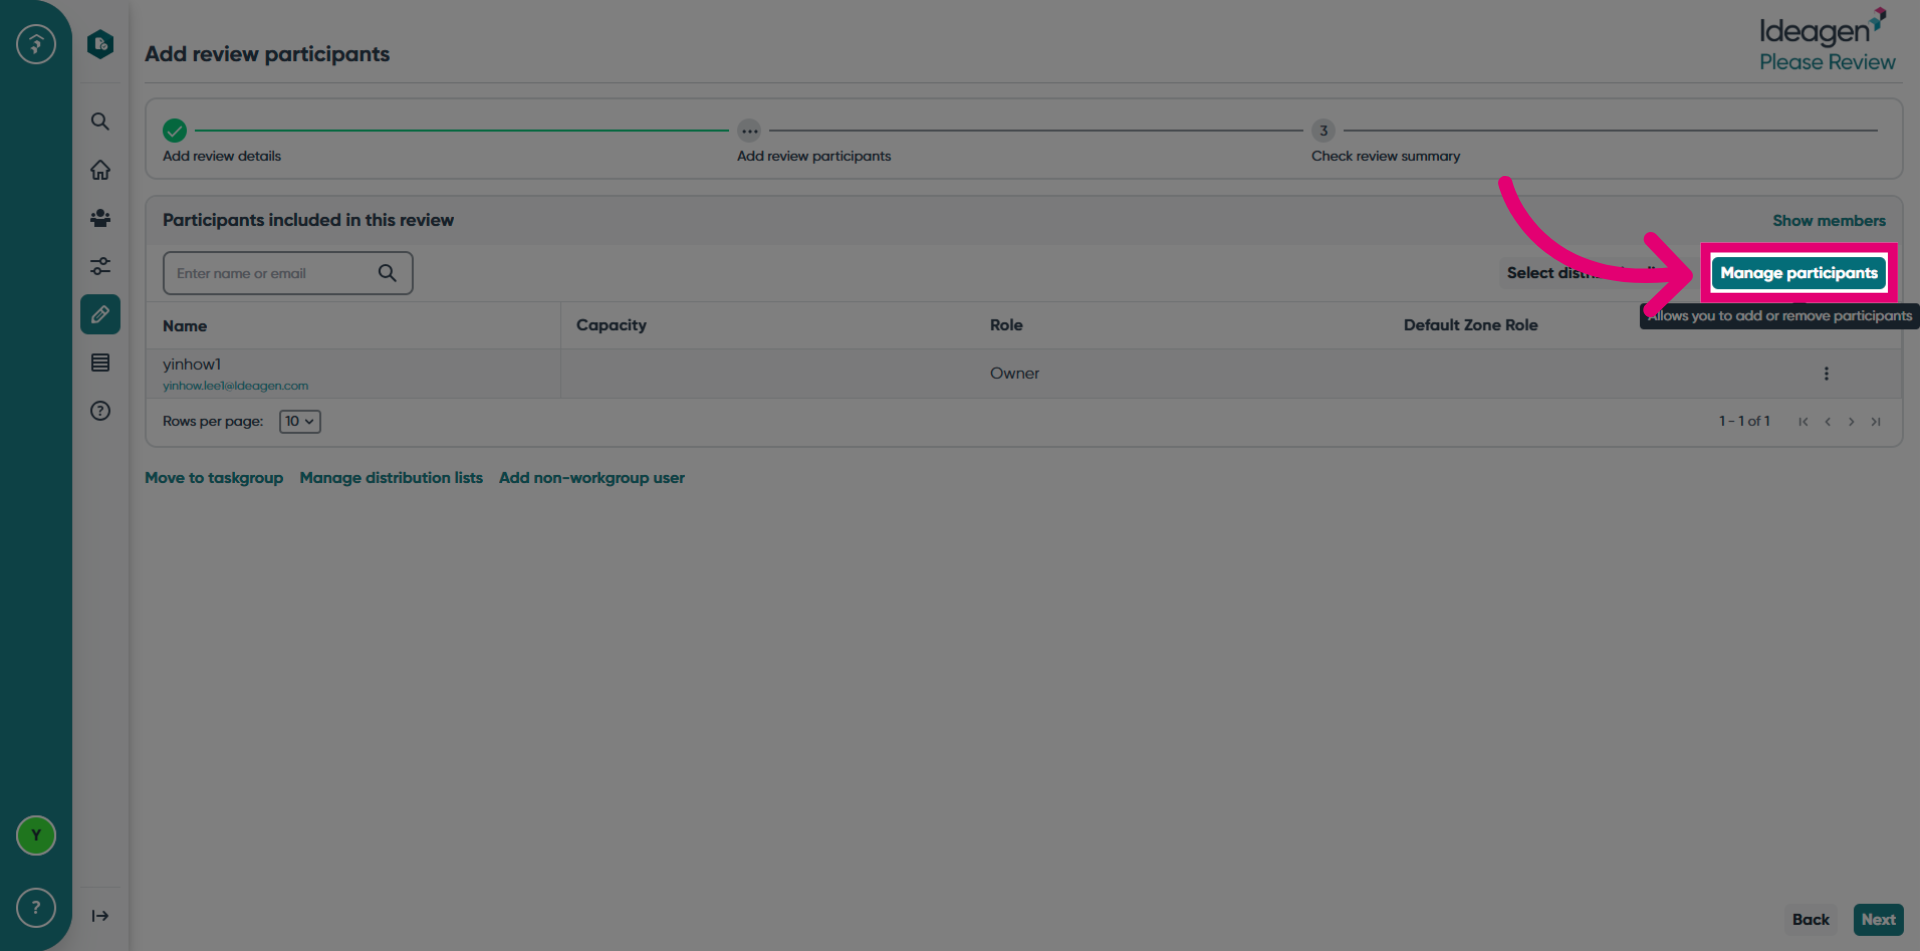Screen dimensions: 1920x951
Task: Click the Ideagen Please Review logo
Action: tap(1827, 40)
